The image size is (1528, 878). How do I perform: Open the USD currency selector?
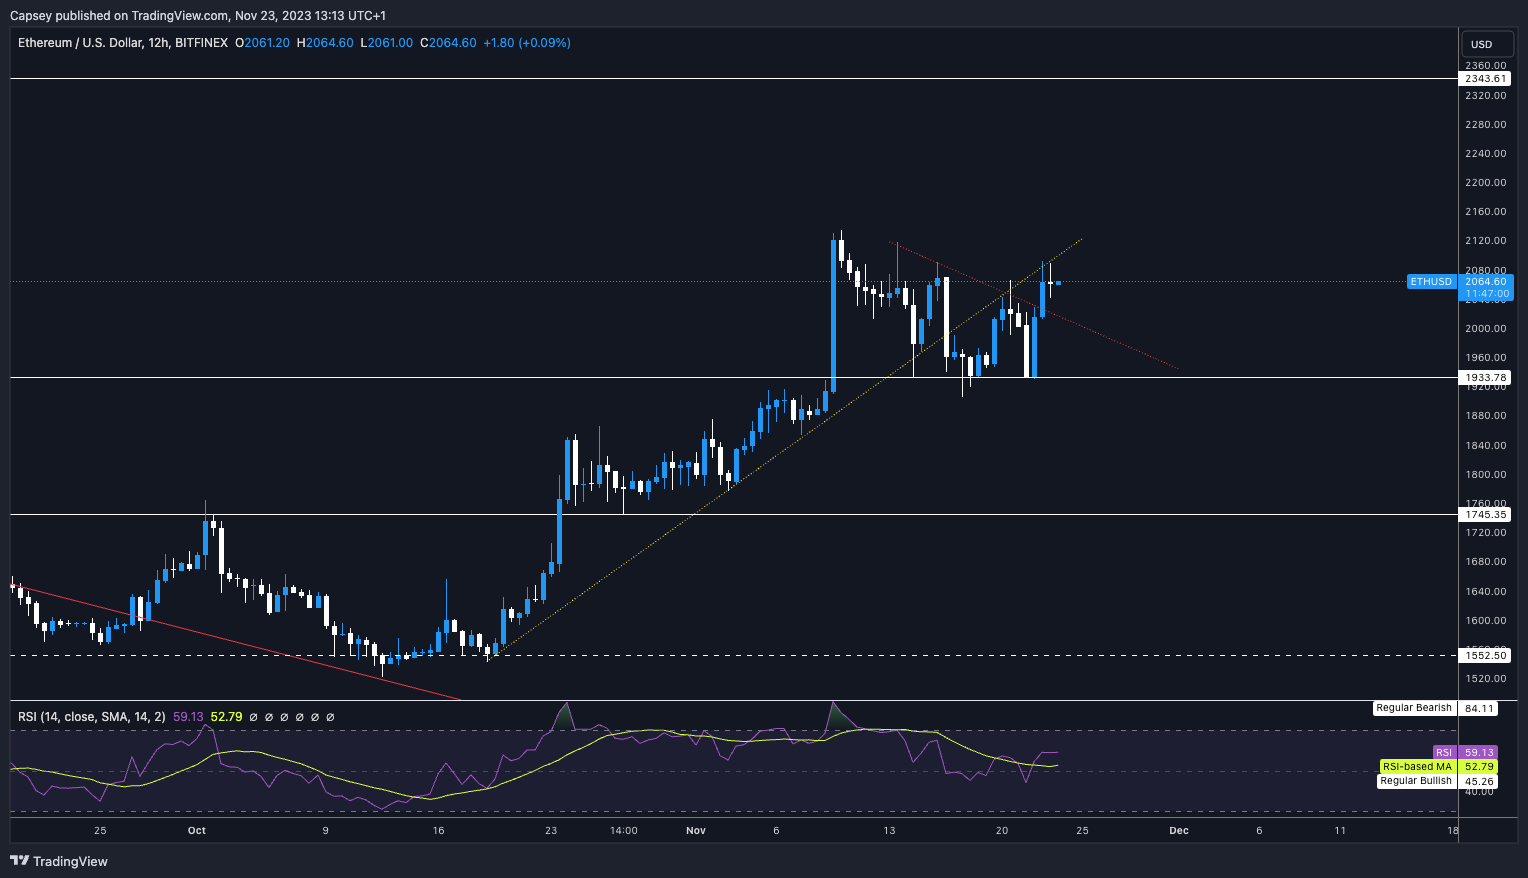click(x=1481, y=44)
